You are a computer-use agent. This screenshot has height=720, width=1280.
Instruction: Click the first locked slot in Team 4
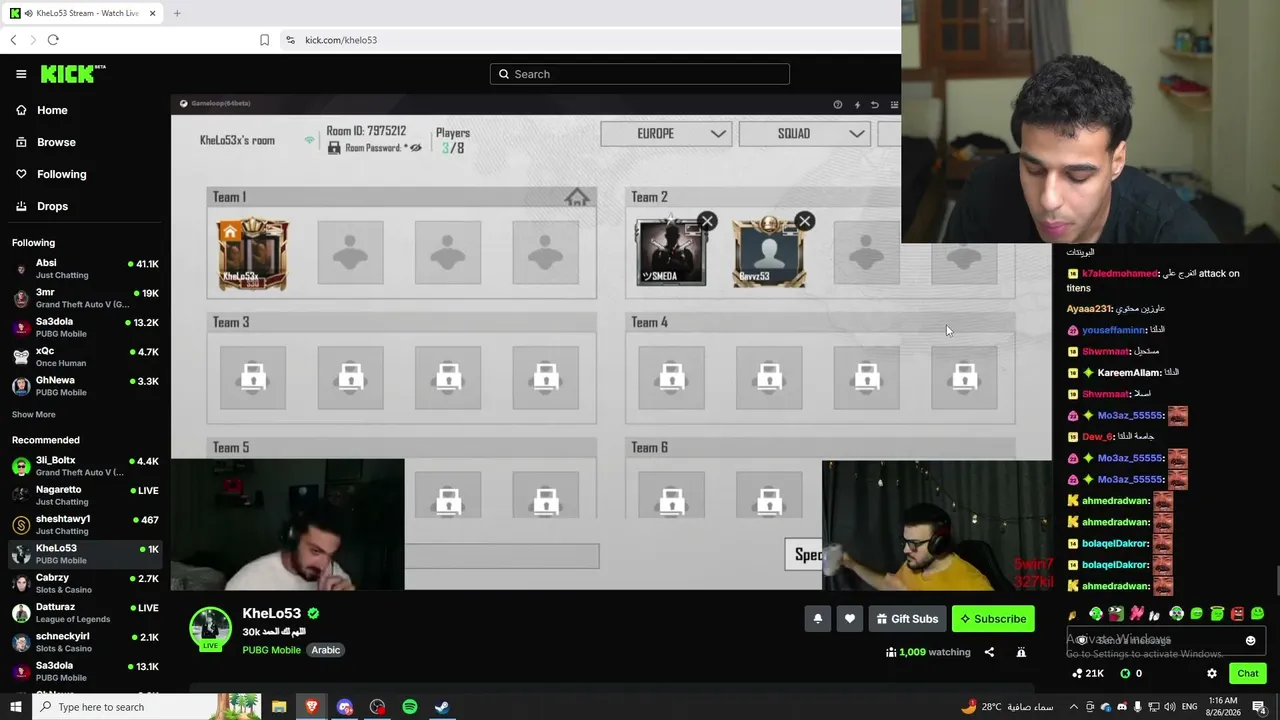[x=671, y=377]
